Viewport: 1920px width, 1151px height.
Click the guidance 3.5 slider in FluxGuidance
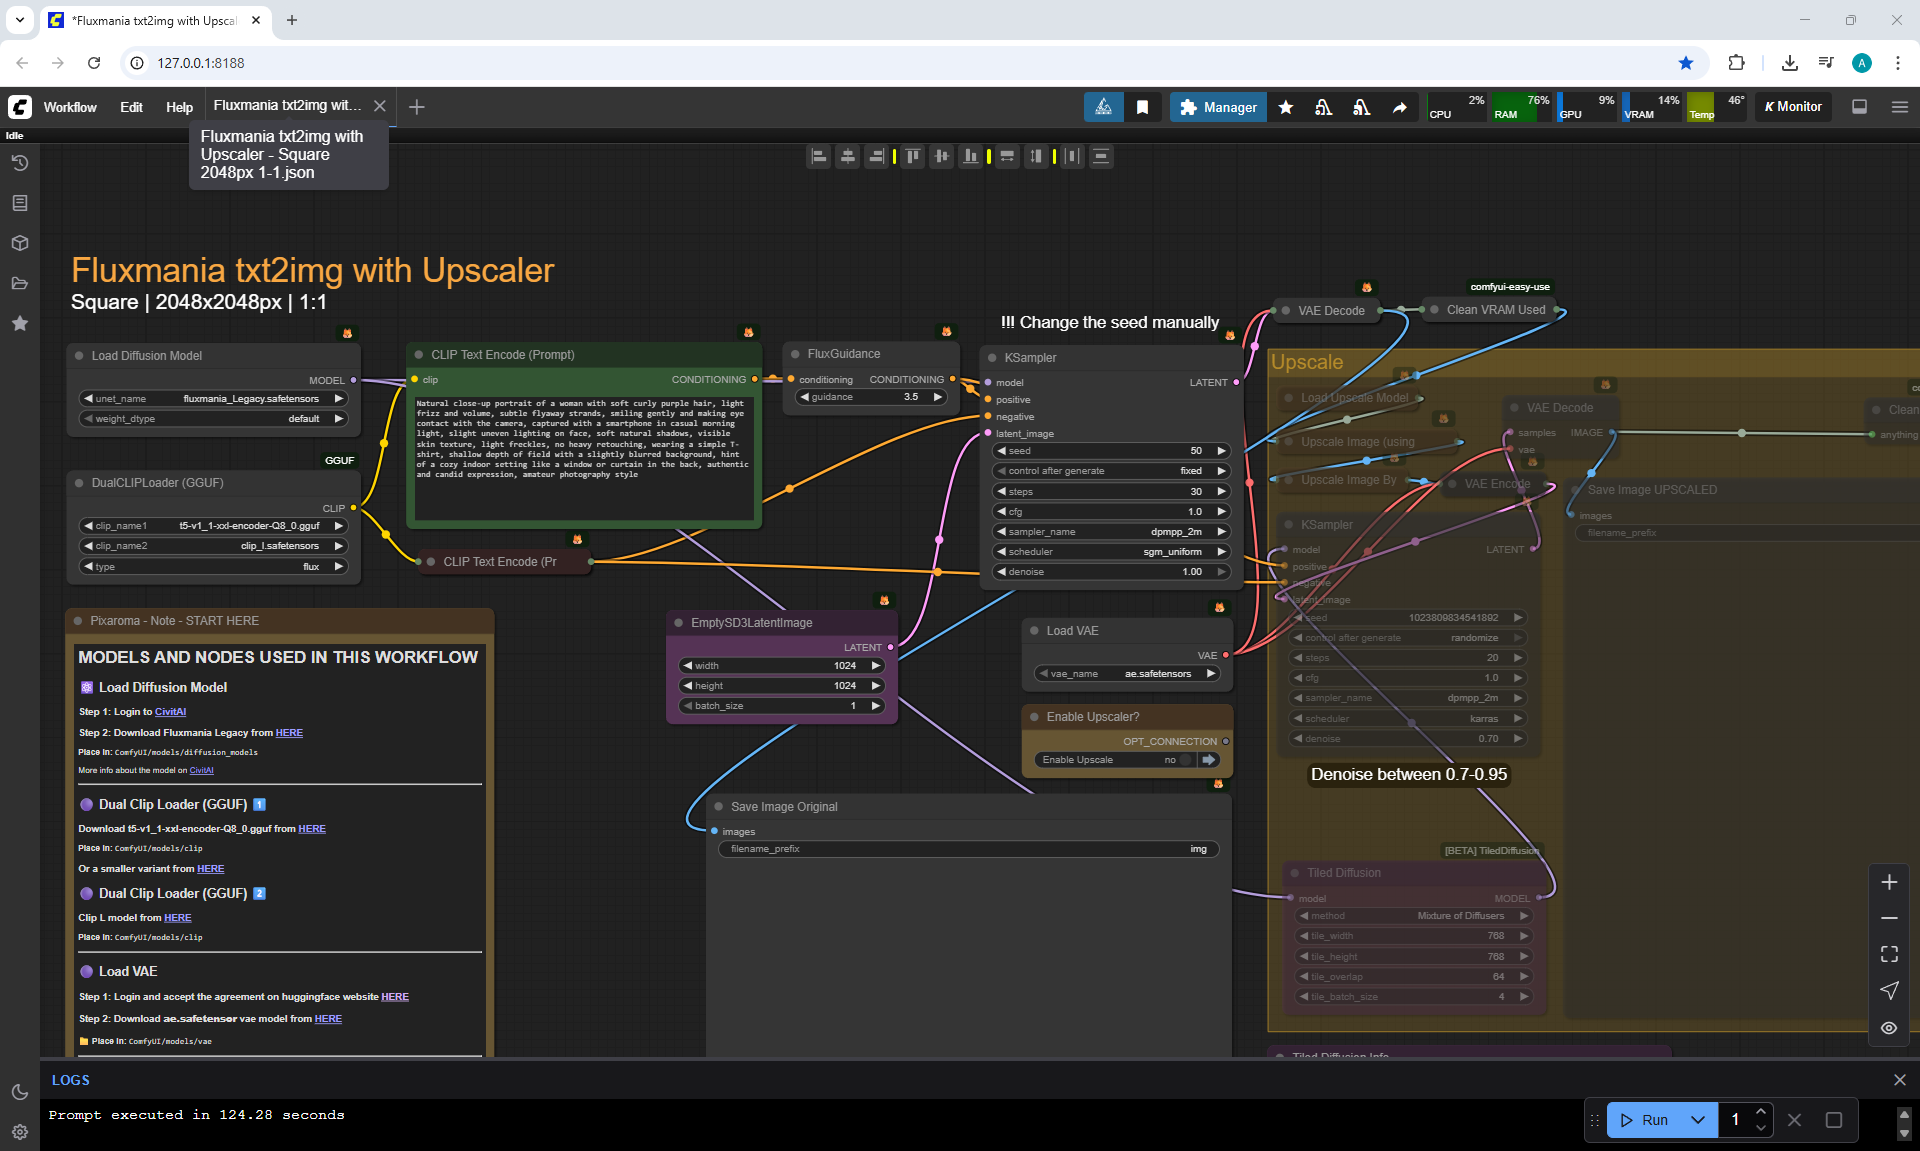coord(871,397)
